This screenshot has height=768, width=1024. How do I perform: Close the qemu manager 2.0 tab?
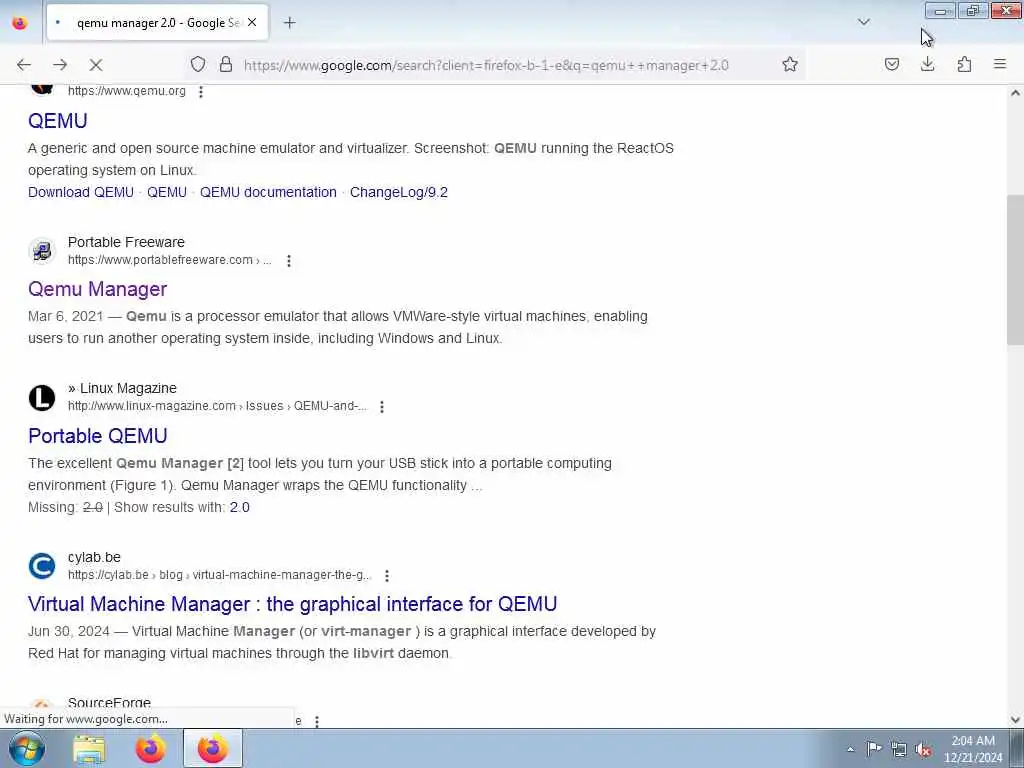[x=252, y=22]
